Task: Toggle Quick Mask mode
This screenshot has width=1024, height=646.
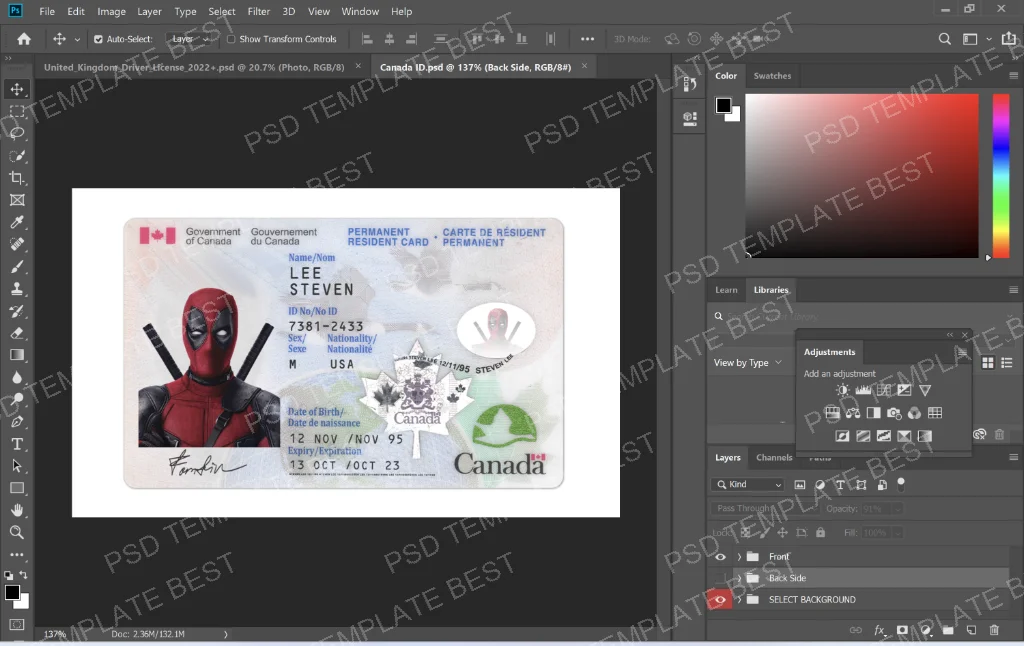Action: click(17, 624)
